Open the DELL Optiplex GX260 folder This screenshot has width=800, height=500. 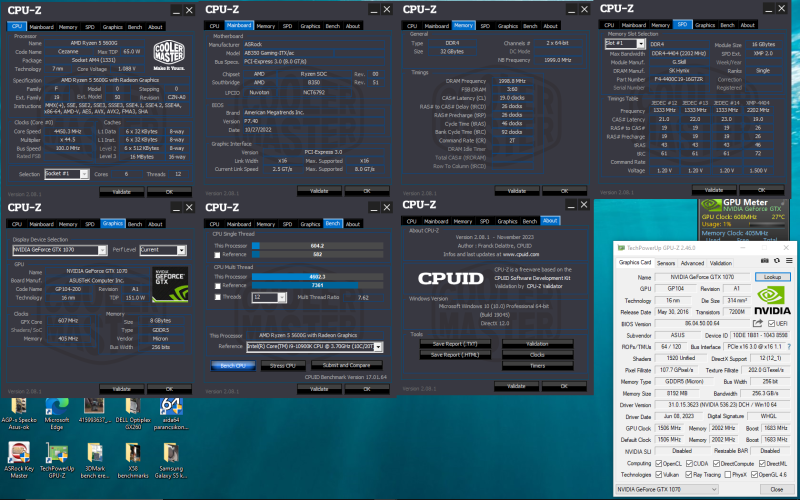(x=133, y=414)
